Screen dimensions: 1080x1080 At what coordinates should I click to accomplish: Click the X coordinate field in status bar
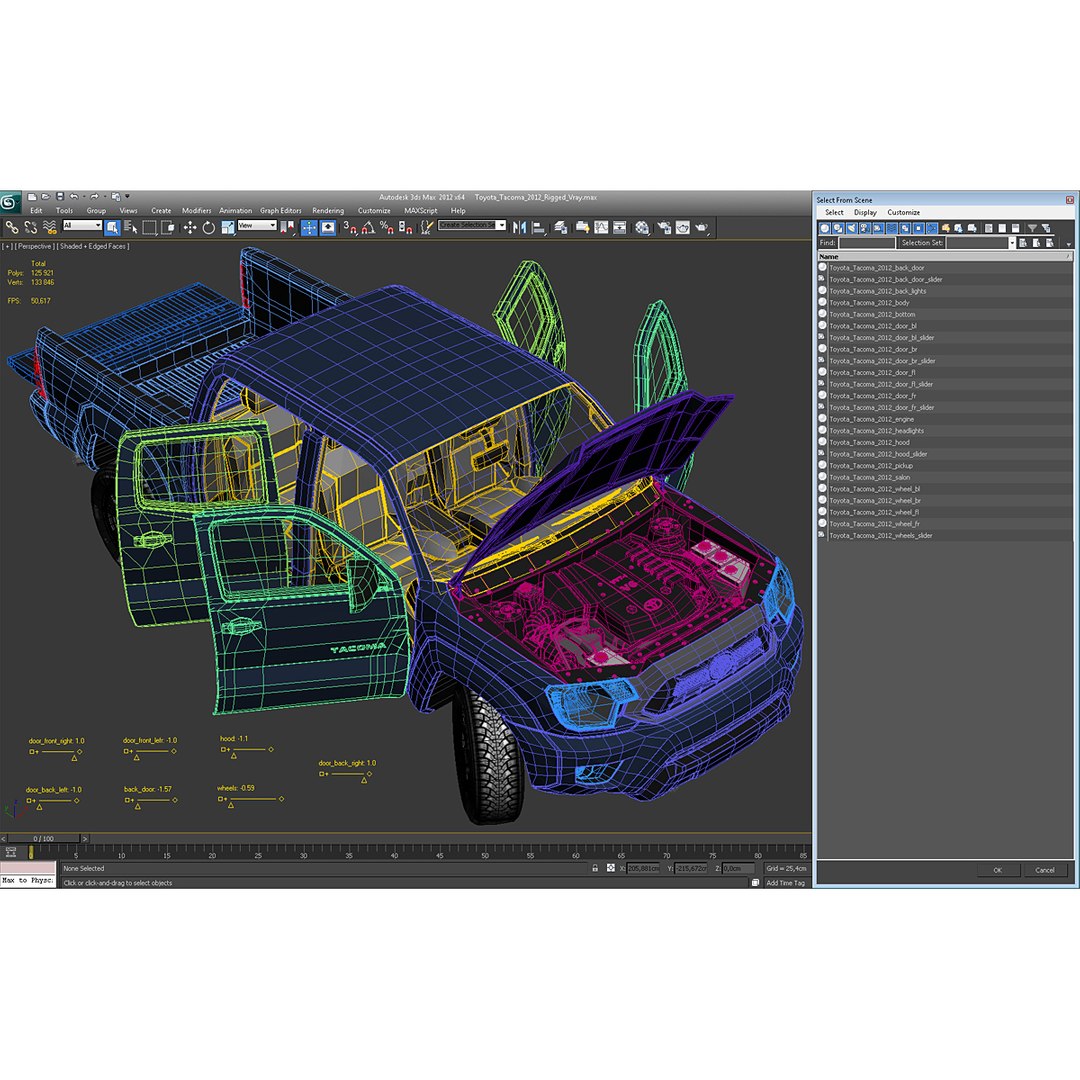pyautogui.click(x=643, y=869)
